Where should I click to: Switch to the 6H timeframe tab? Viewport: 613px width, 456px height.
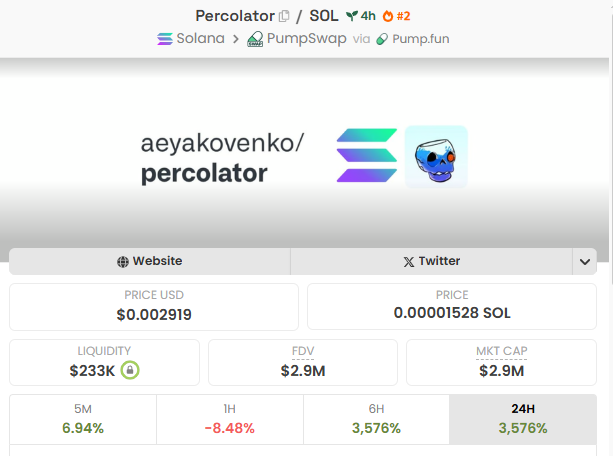point(376,419)
